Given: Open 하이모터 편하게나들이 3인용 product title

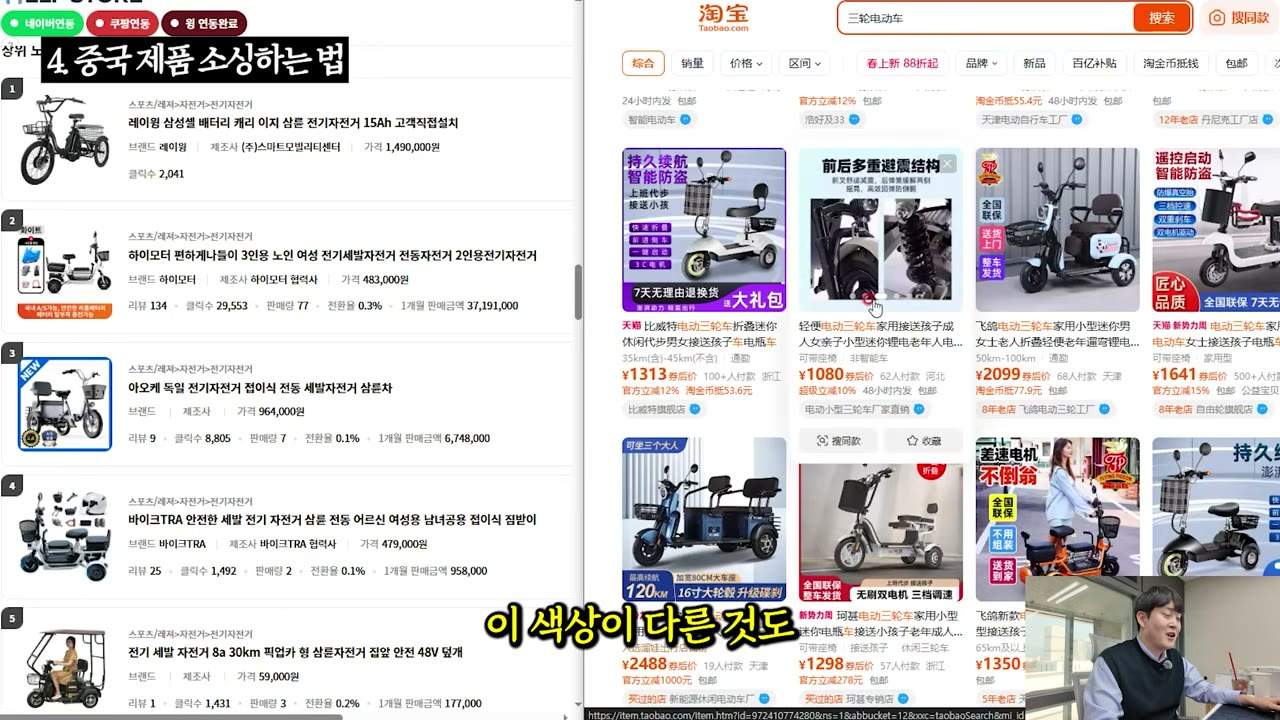Looking at the screenshot, I should click(332, 256).
